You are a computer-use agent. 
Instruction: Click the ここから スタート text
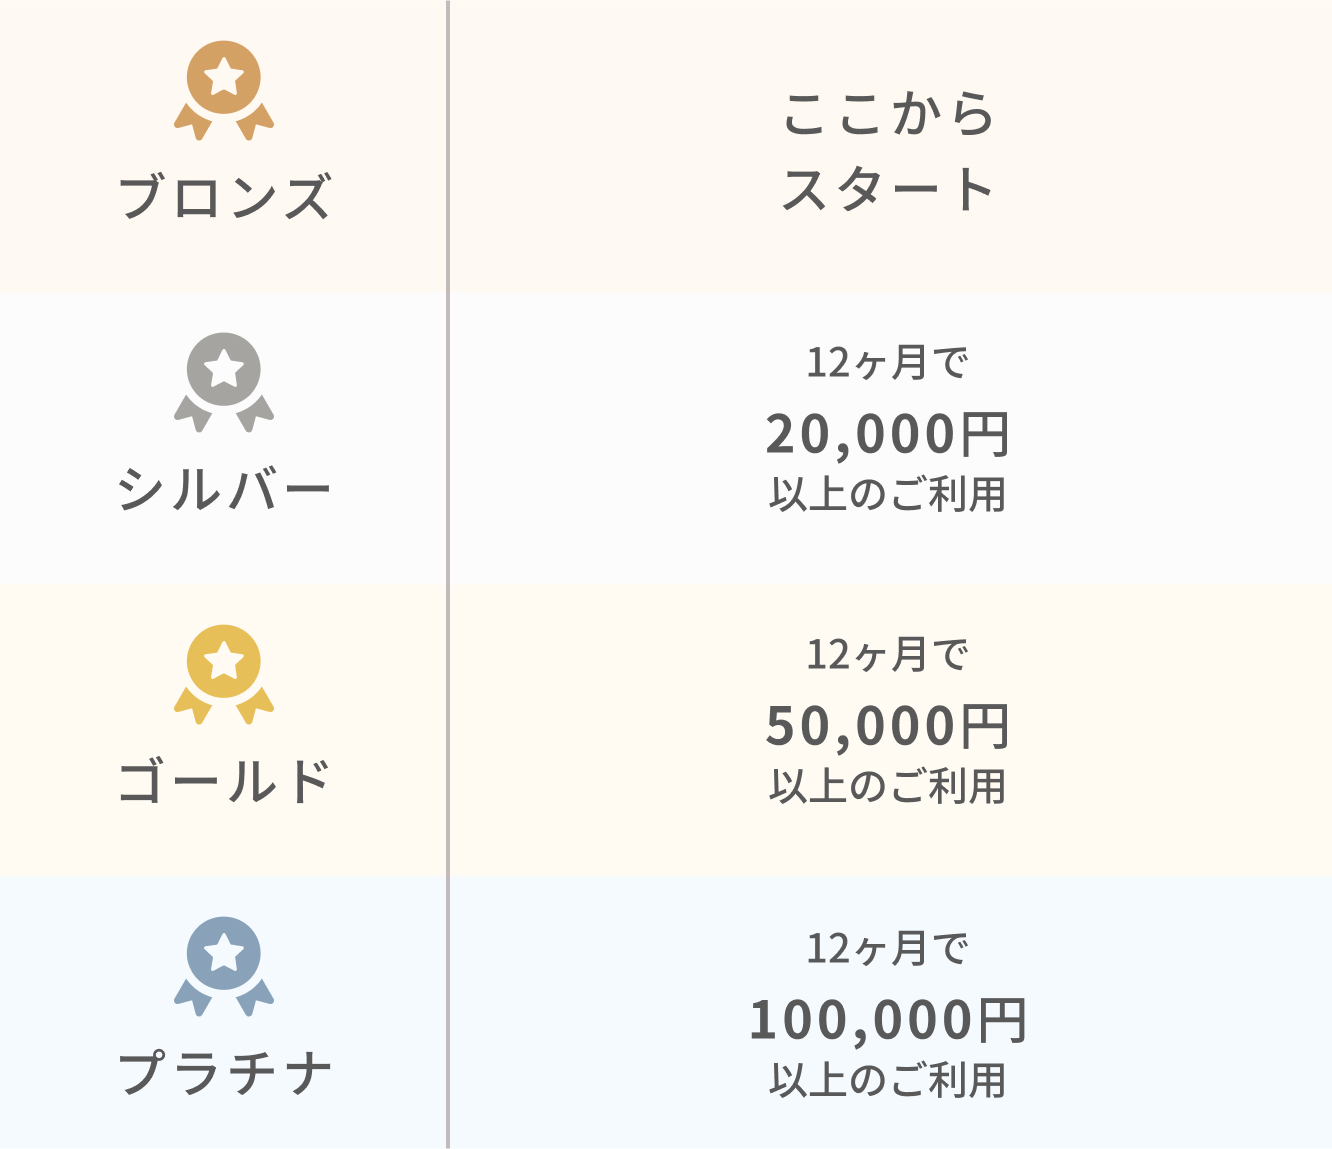(888, 151)
